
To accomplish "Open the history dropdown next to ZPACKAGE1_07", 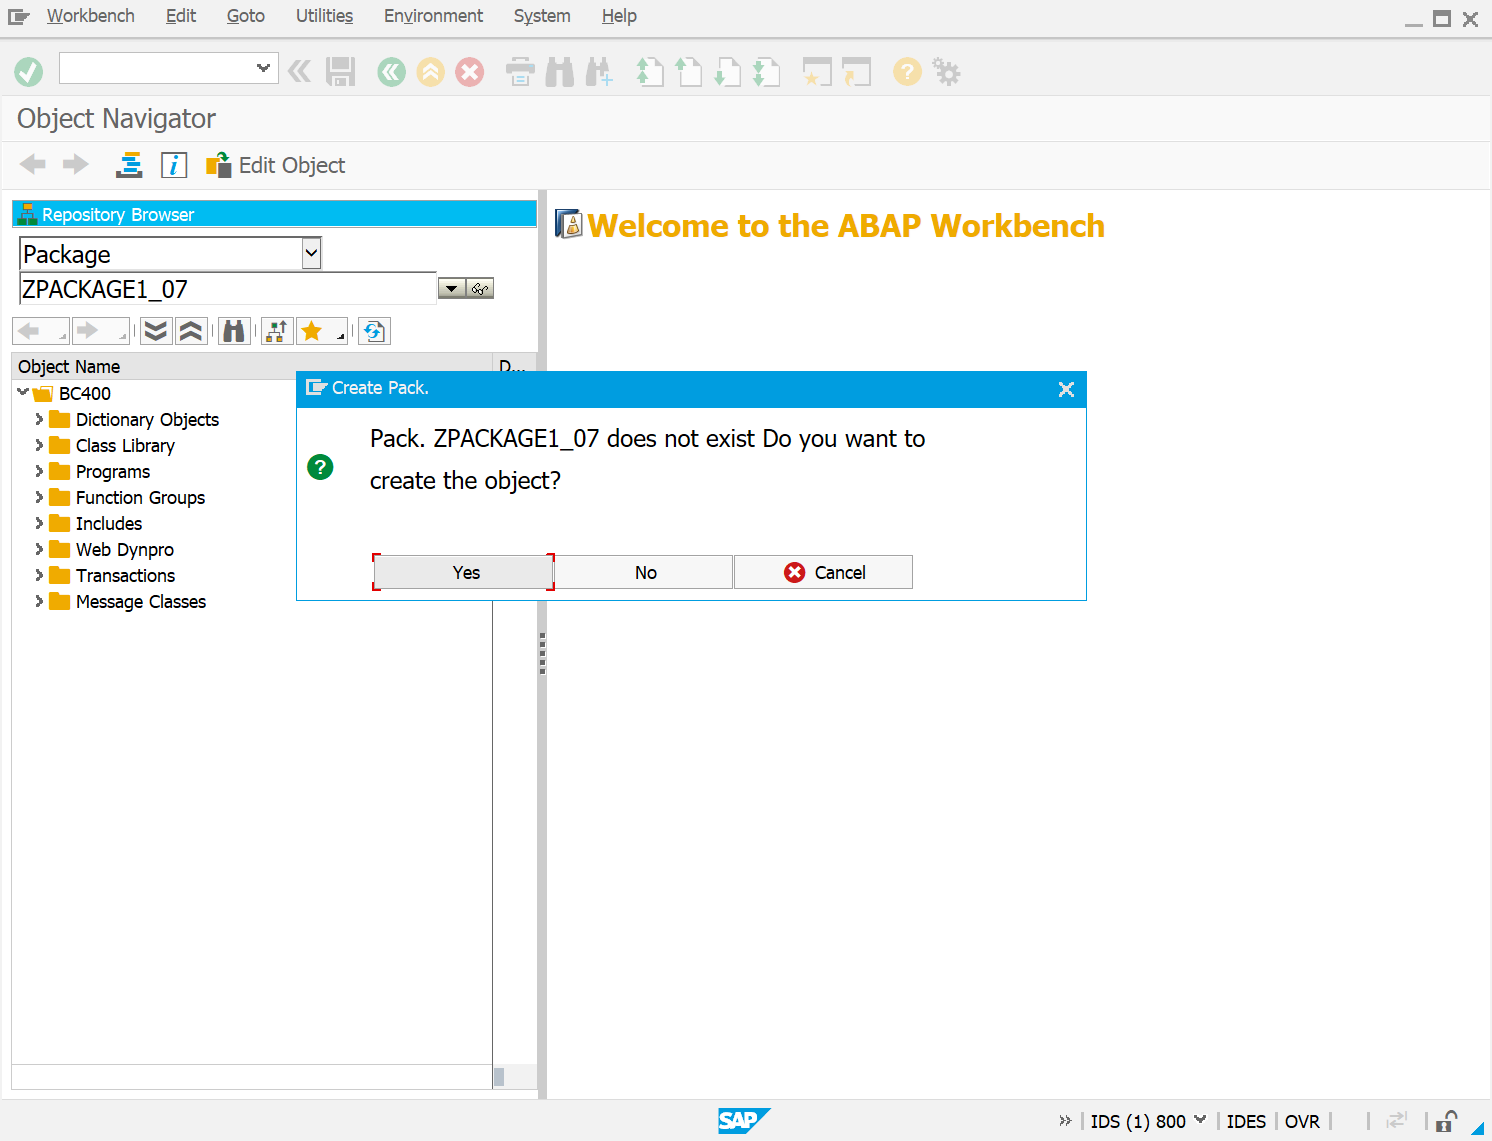I will point(452,289).
